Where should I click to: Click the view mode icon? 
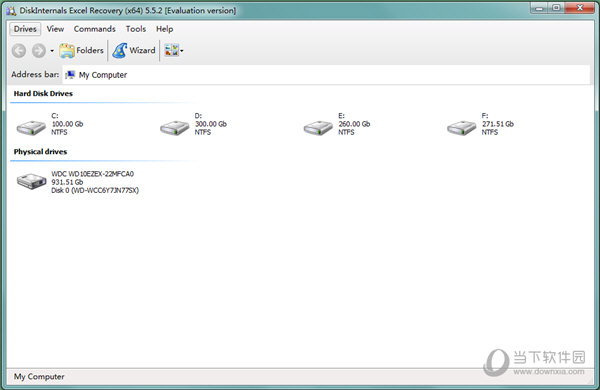tap(171, 50)
